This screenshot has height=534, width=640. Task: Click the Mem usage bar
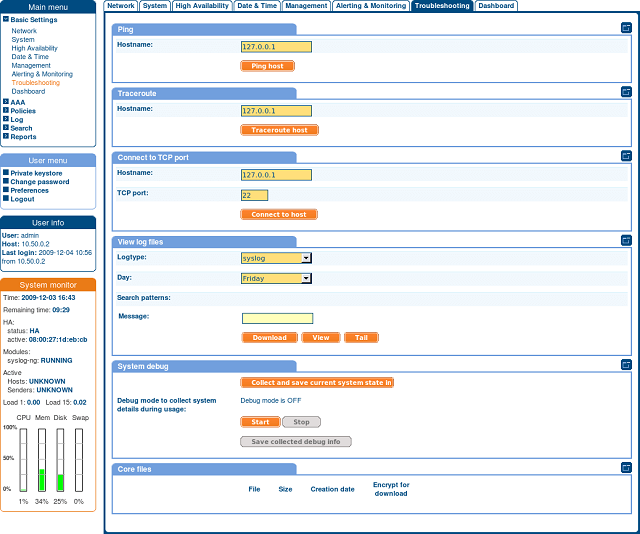click(x=42, y=460)
